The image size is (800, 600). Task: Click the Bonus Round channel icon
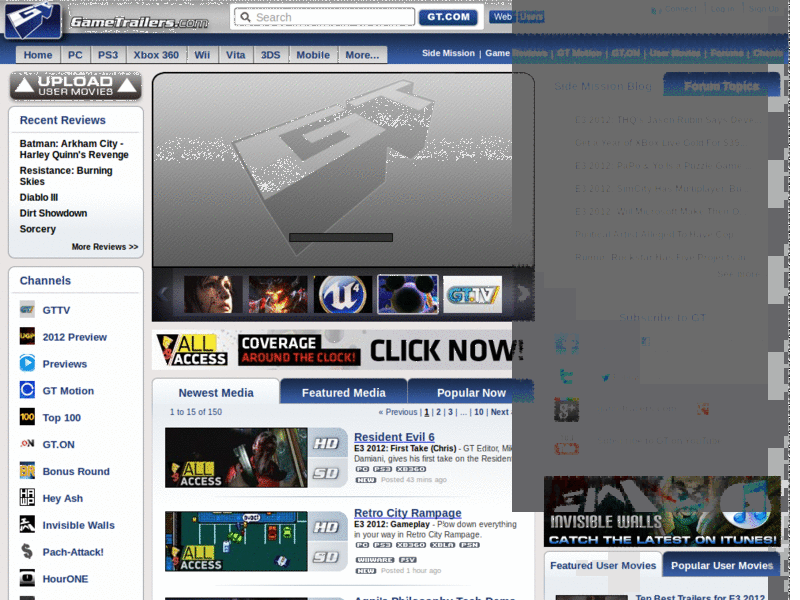tap(27, 470)
